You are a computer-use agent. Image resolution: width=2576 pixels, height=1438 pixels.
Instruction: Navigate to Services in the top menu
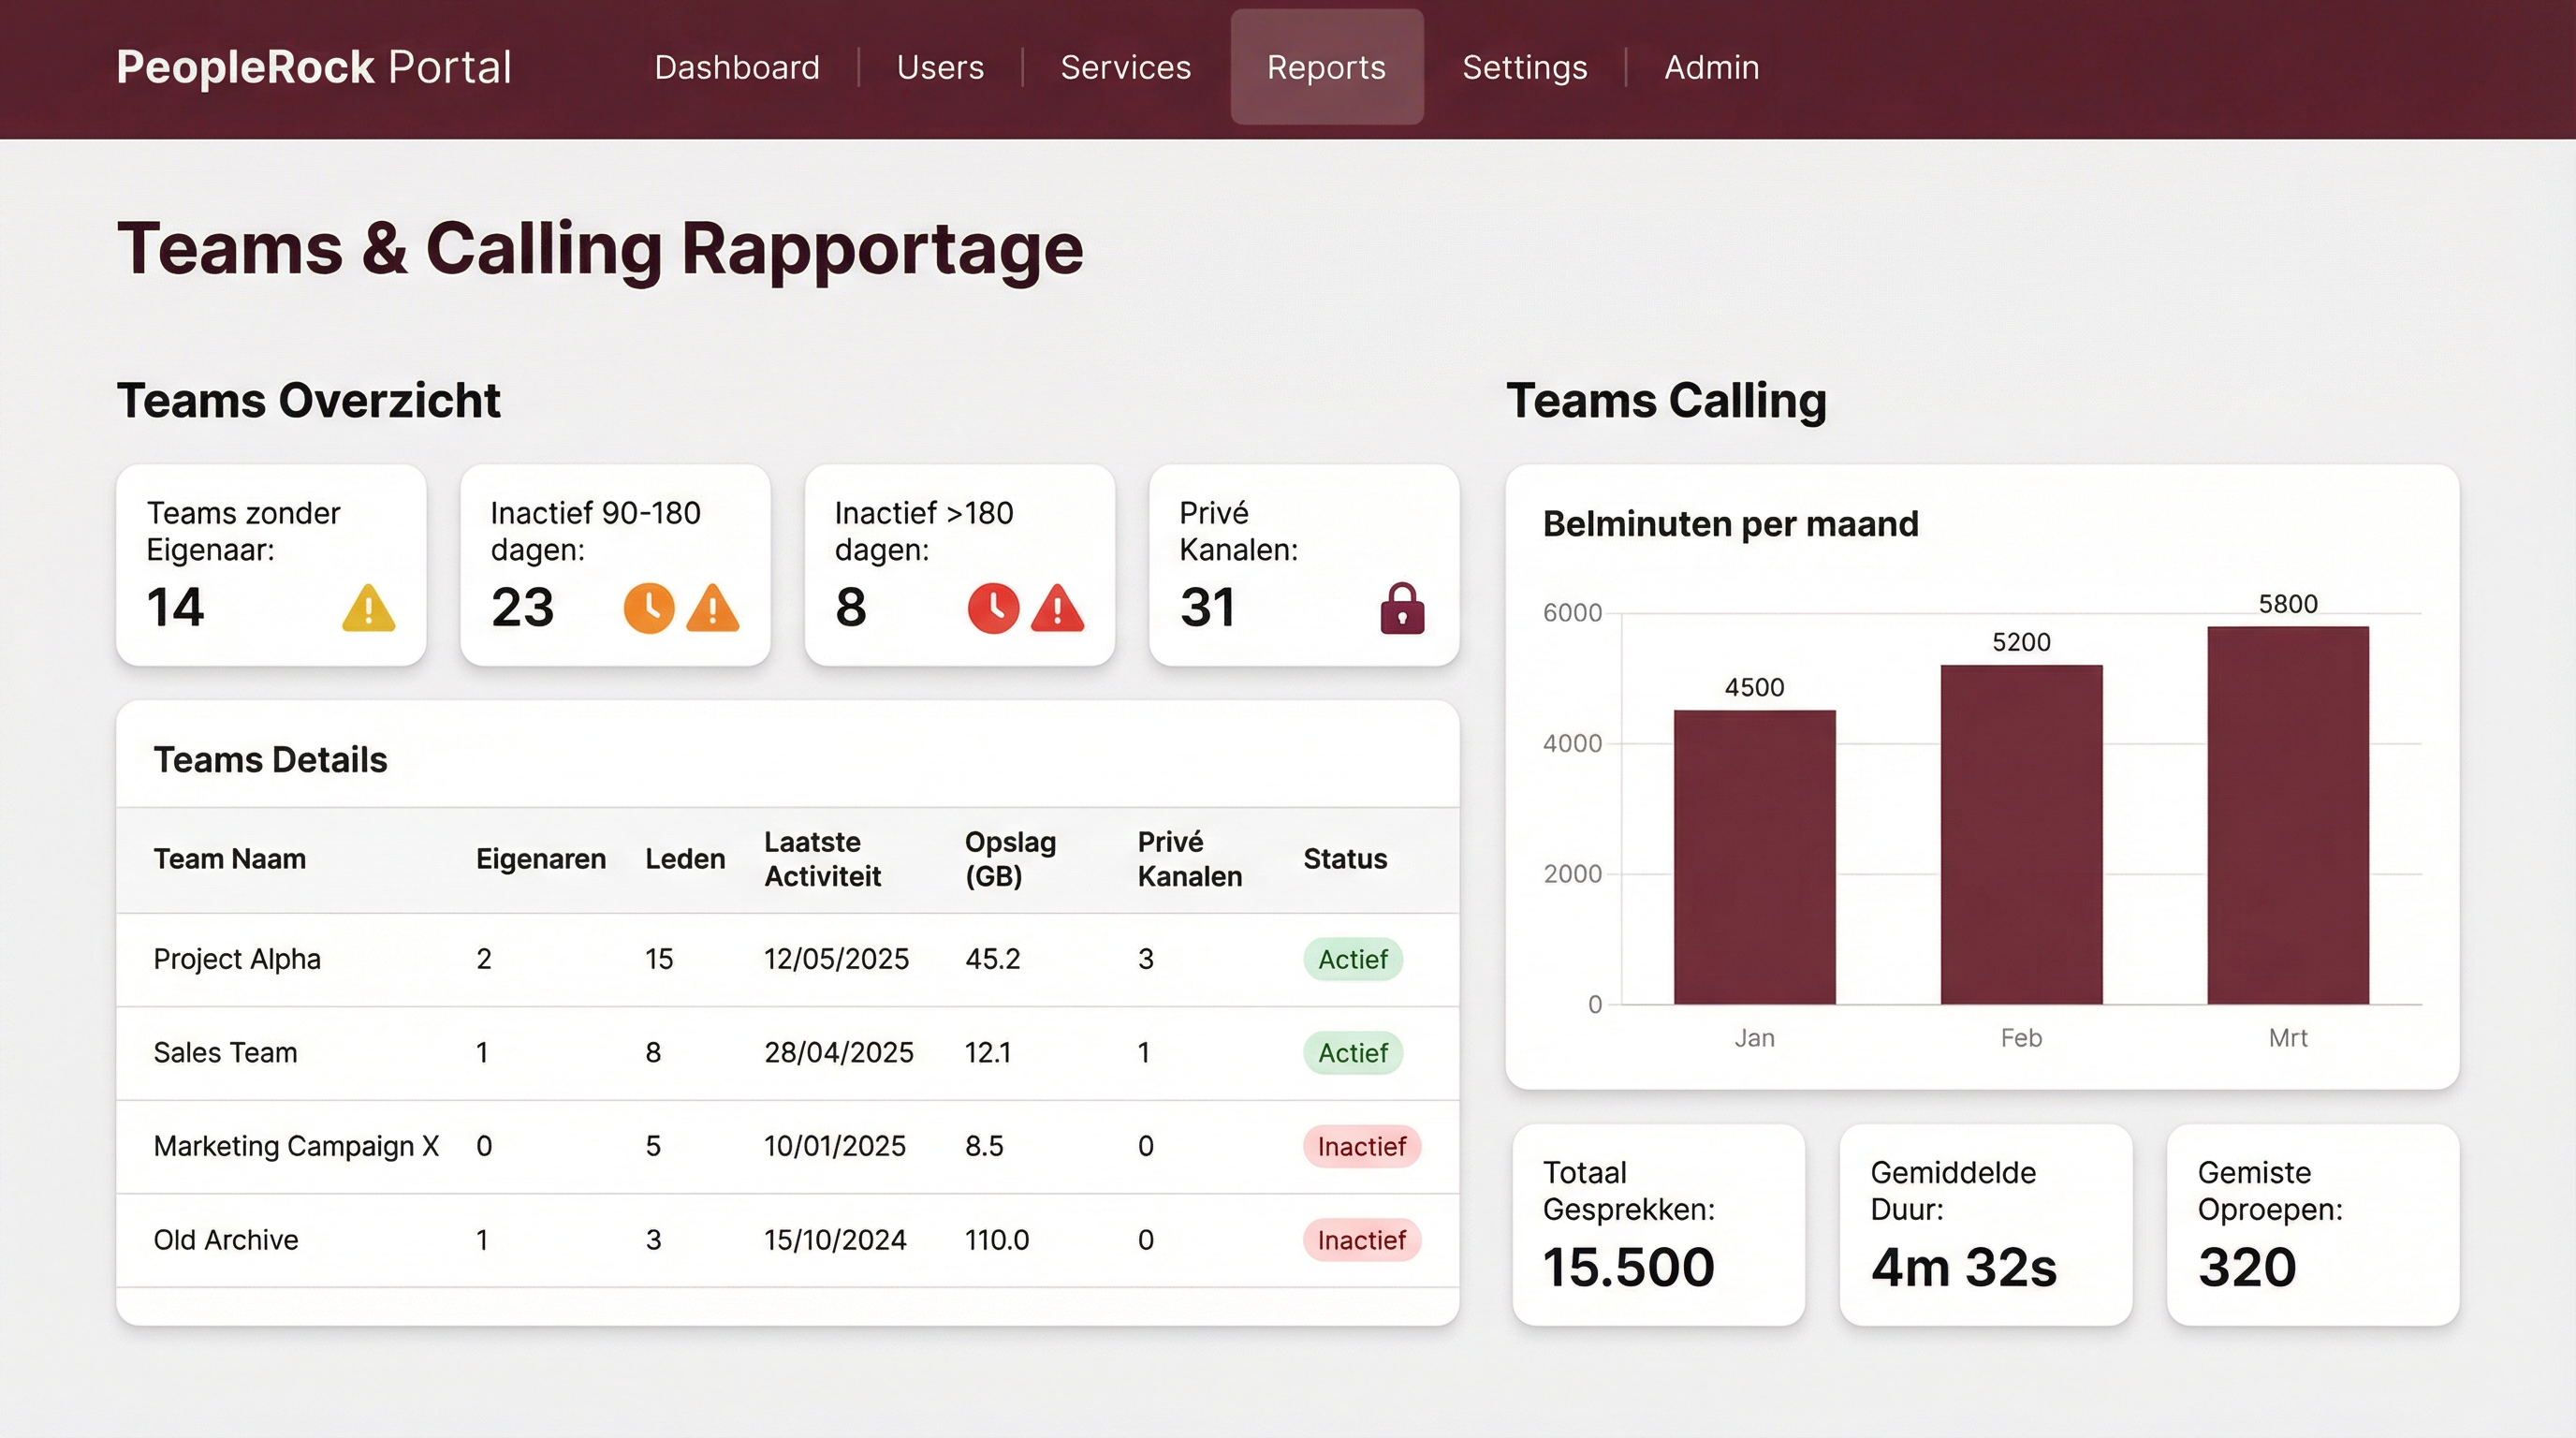pyautogui.click(x=1126, y=66)
